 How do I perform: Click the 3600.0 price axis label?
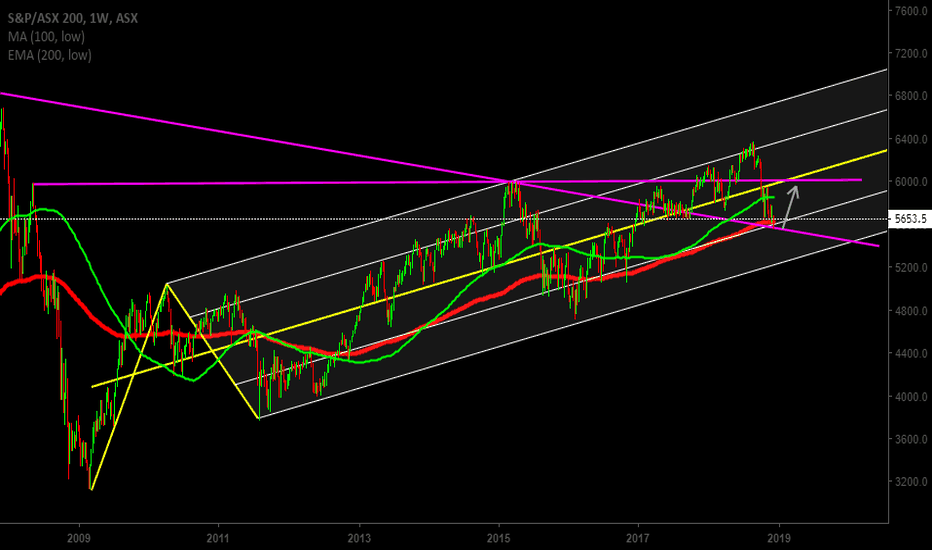coord(911,439)
